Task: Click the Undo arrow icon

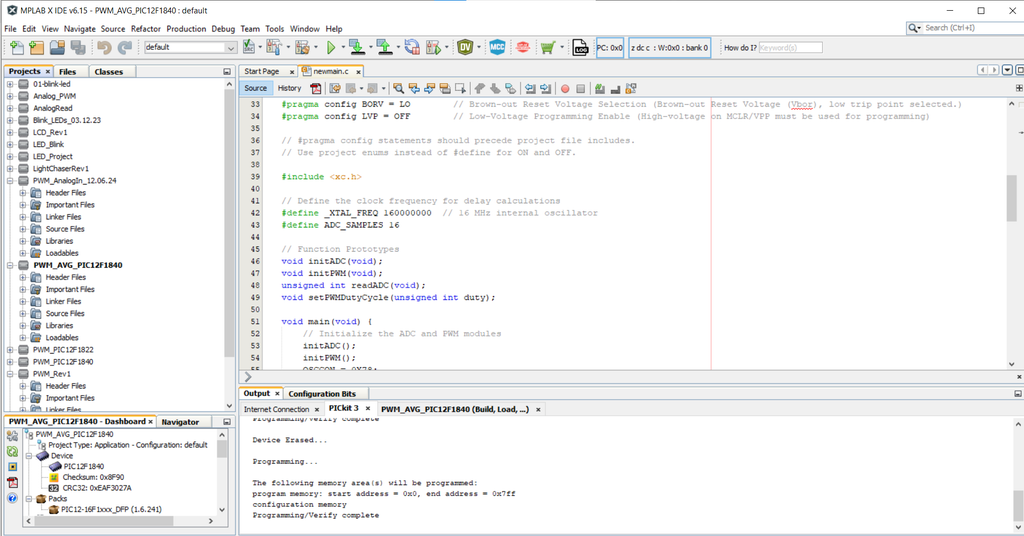Action: click(x=104, y=47)
